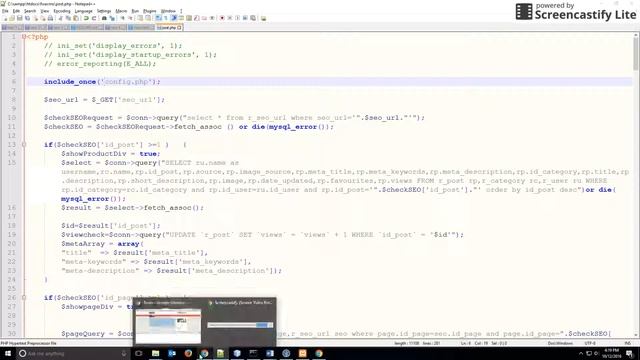The width and height of the screenshot is (640, 360).
Task: Click the Play macro toolbar icon
Action: click(237, 18)
